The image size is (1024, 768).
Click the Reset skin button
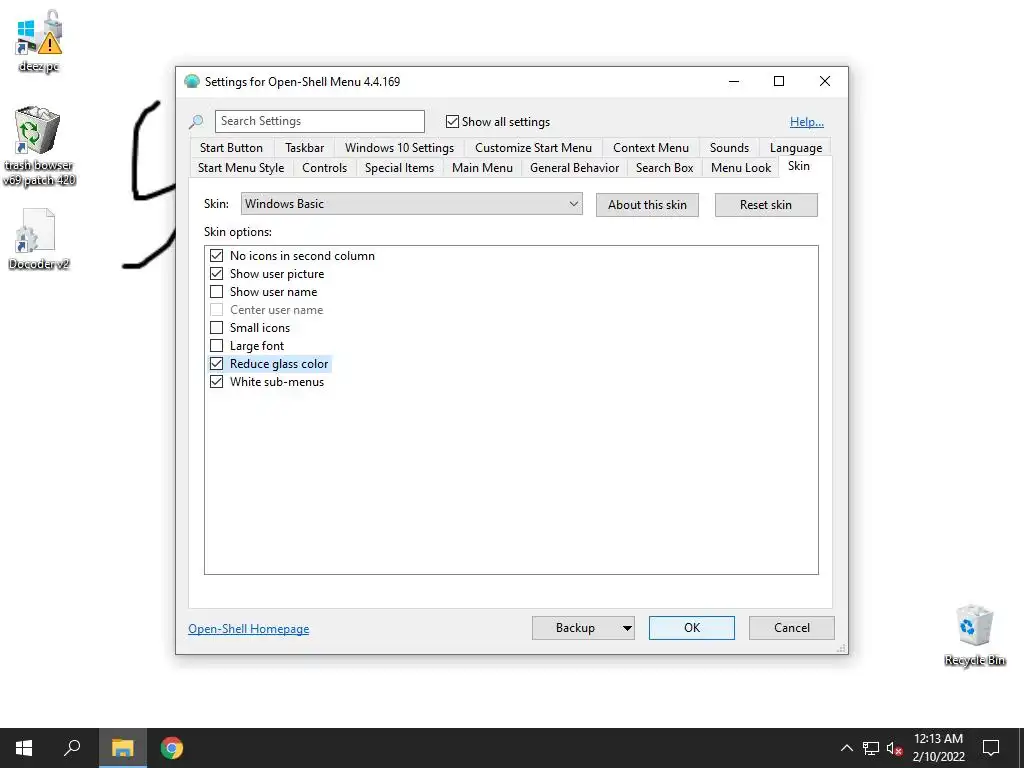coord(765,204)
